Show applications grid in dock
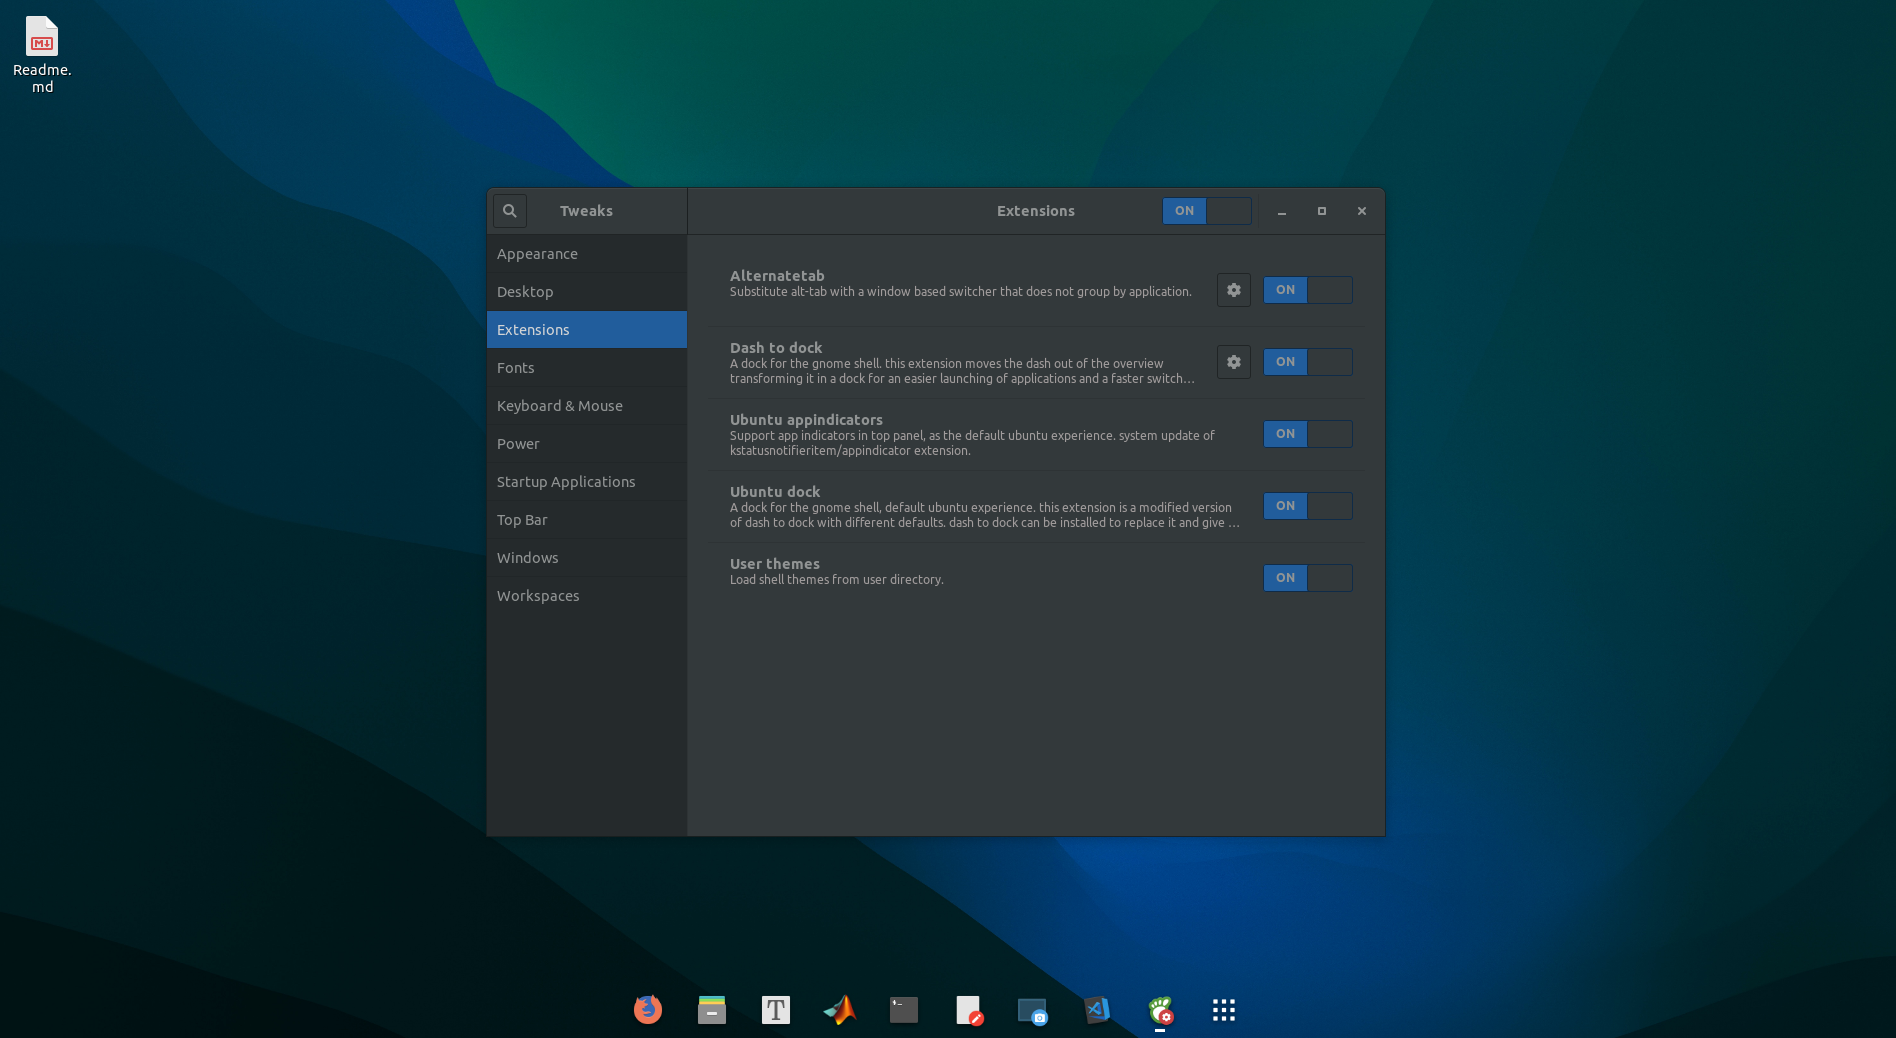Screen dimensions: 1896x1038 tap(1224, 1010)
